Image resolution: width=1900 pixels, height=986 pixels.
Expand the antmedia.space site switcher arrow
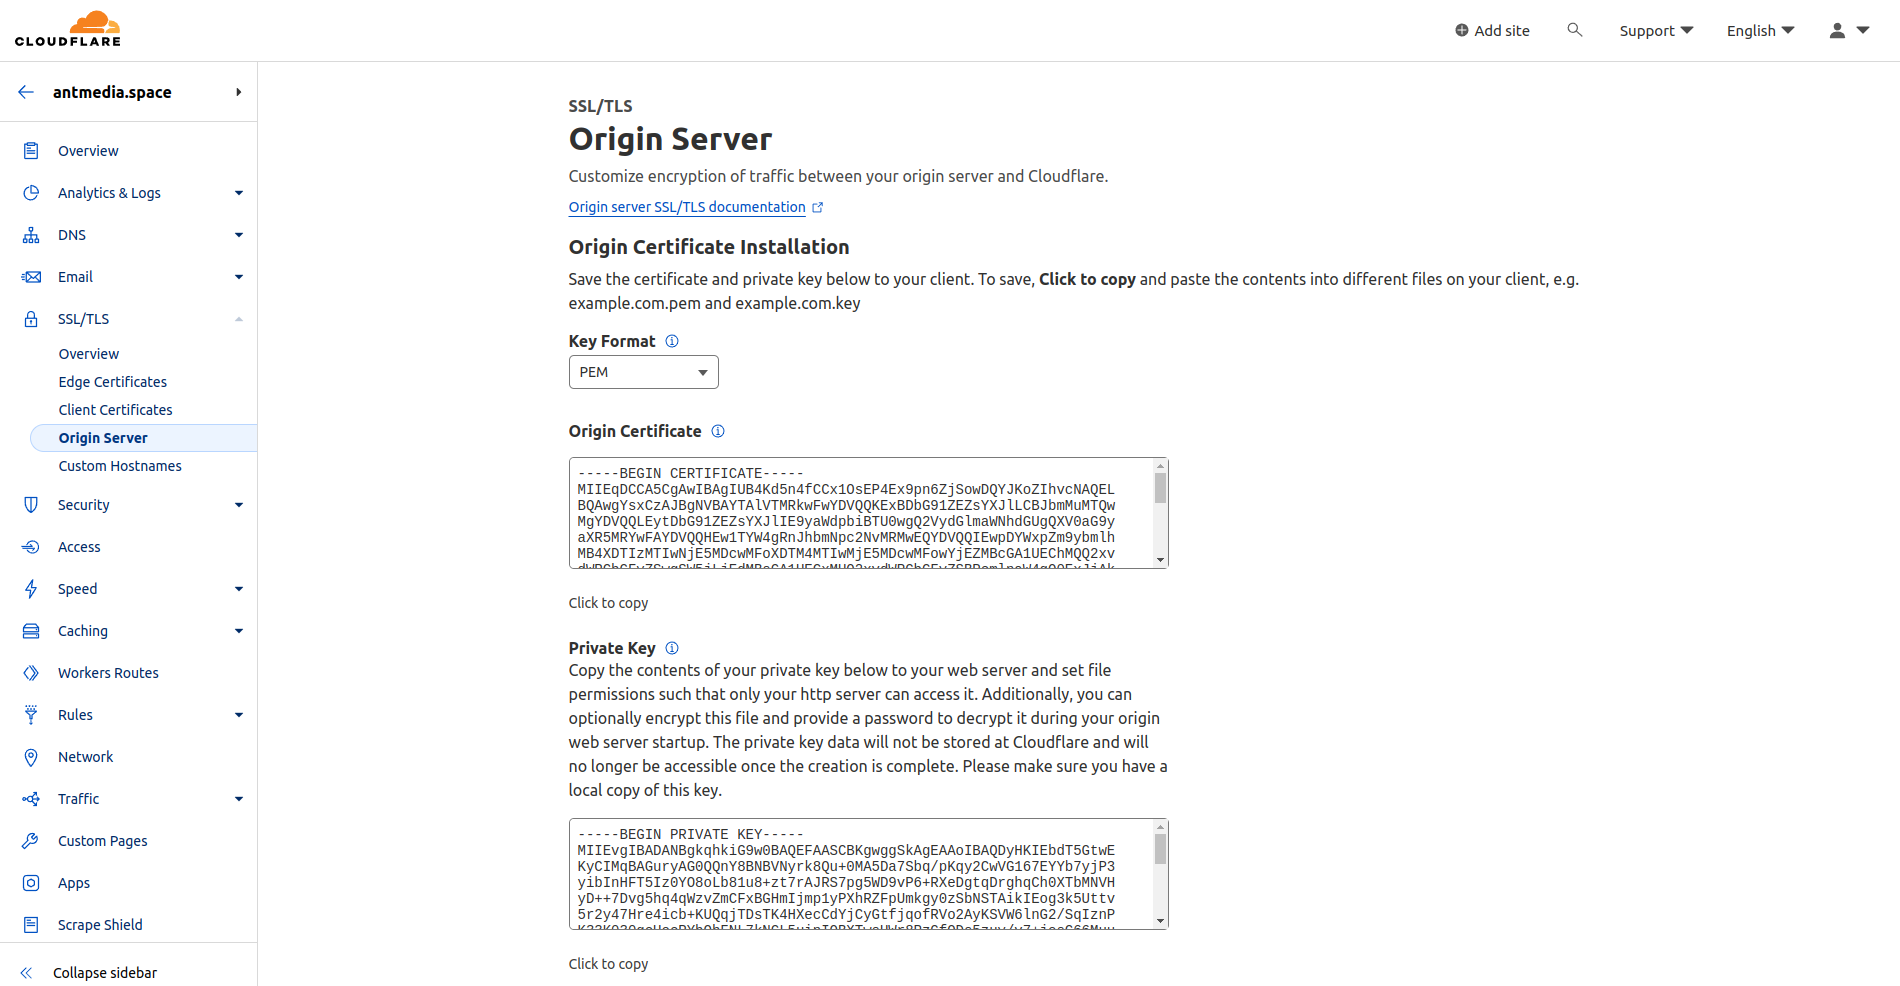[x=238, y=92]
